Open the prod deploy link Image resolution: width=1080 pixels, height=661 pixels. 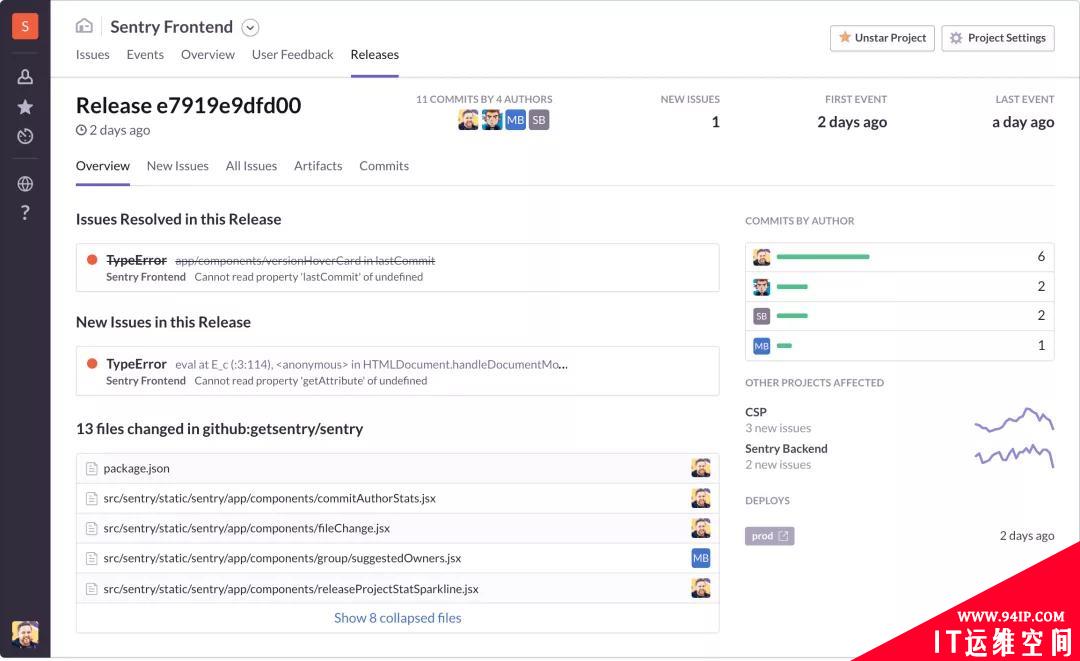[769, 536]
